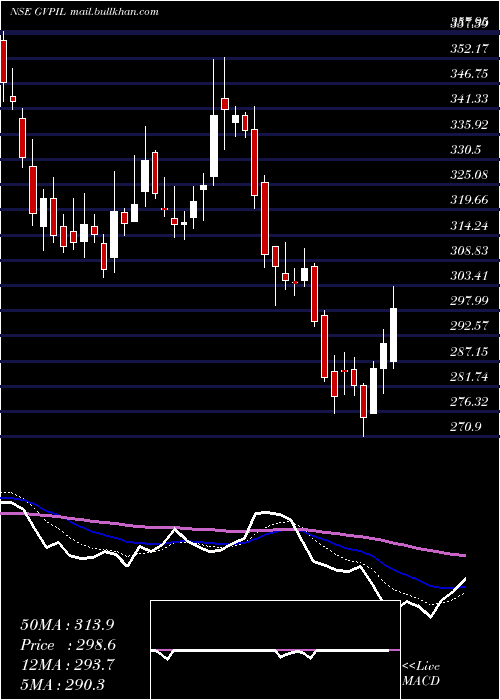Click the last white candlestick near 298
The width and height of the screenshot is (500, 700).
(x=393, y=335)
